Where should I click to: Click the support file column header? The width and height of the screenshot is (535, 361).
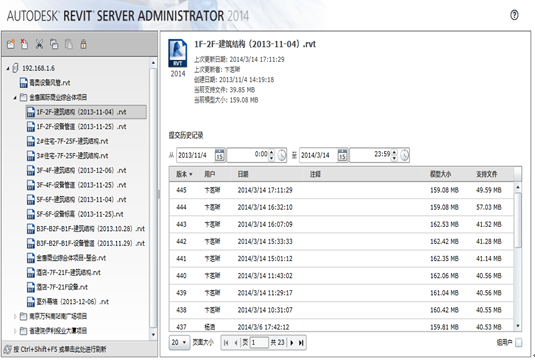click(487, 174)
